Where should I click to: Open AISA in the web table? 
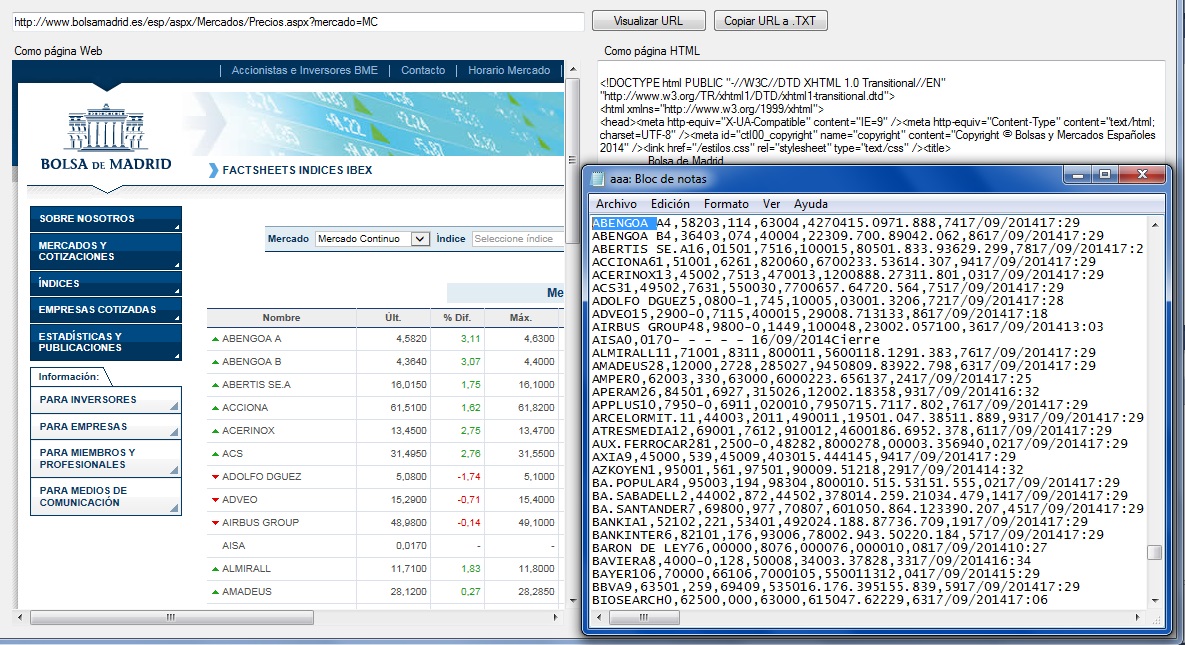[234, 545]
